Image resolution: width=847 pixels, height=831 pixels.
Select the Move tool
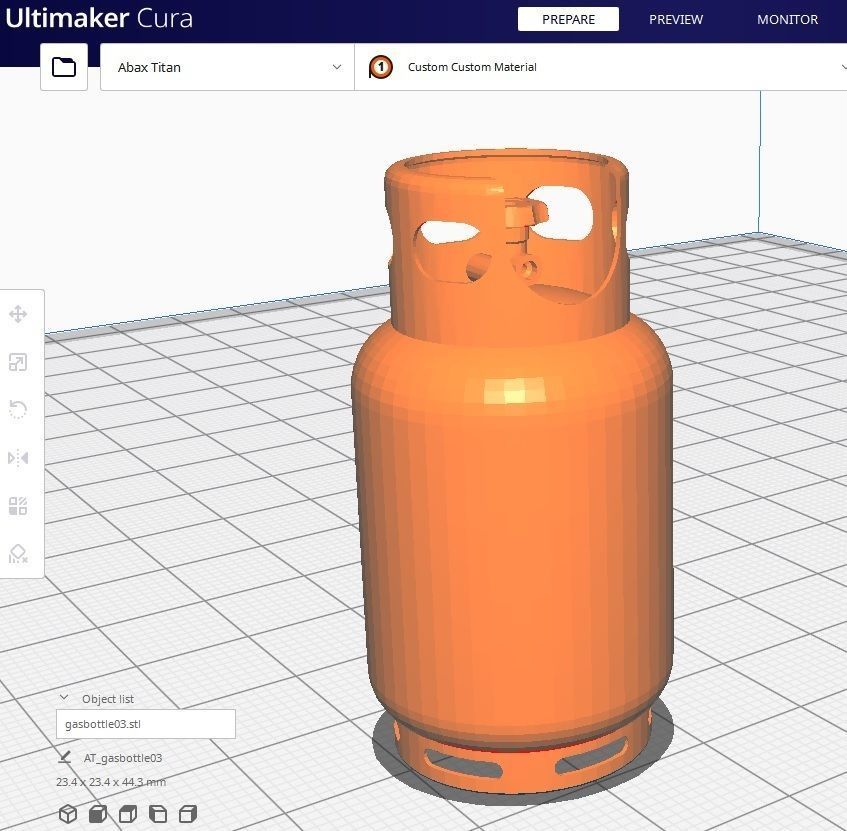click(x=18, y=314)
